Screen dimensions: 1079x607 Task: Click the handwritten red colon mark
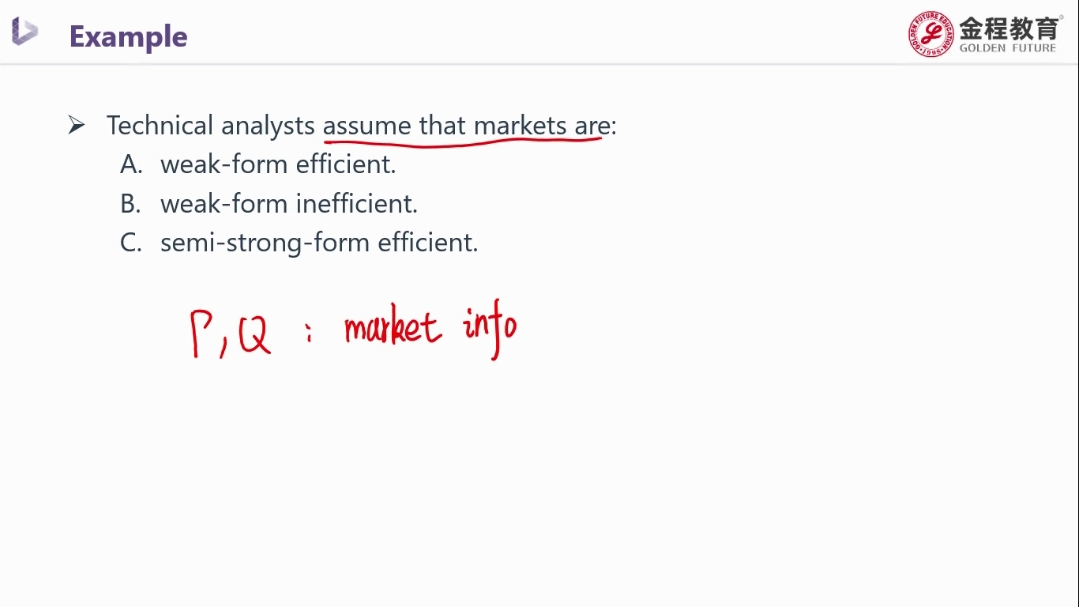(309, 333)
